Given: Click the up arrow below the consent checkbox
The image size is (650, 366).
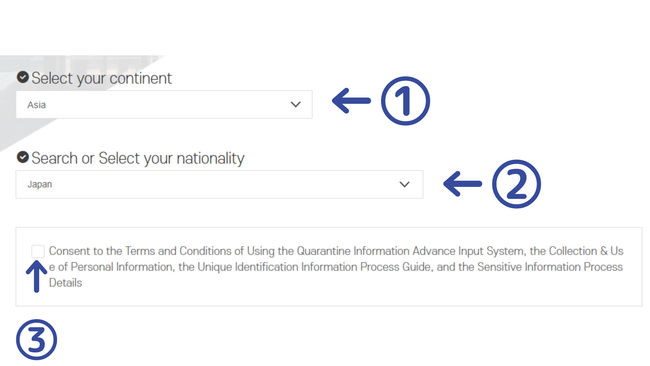Looking at the screenshot, I should click(x=36, y=276).
